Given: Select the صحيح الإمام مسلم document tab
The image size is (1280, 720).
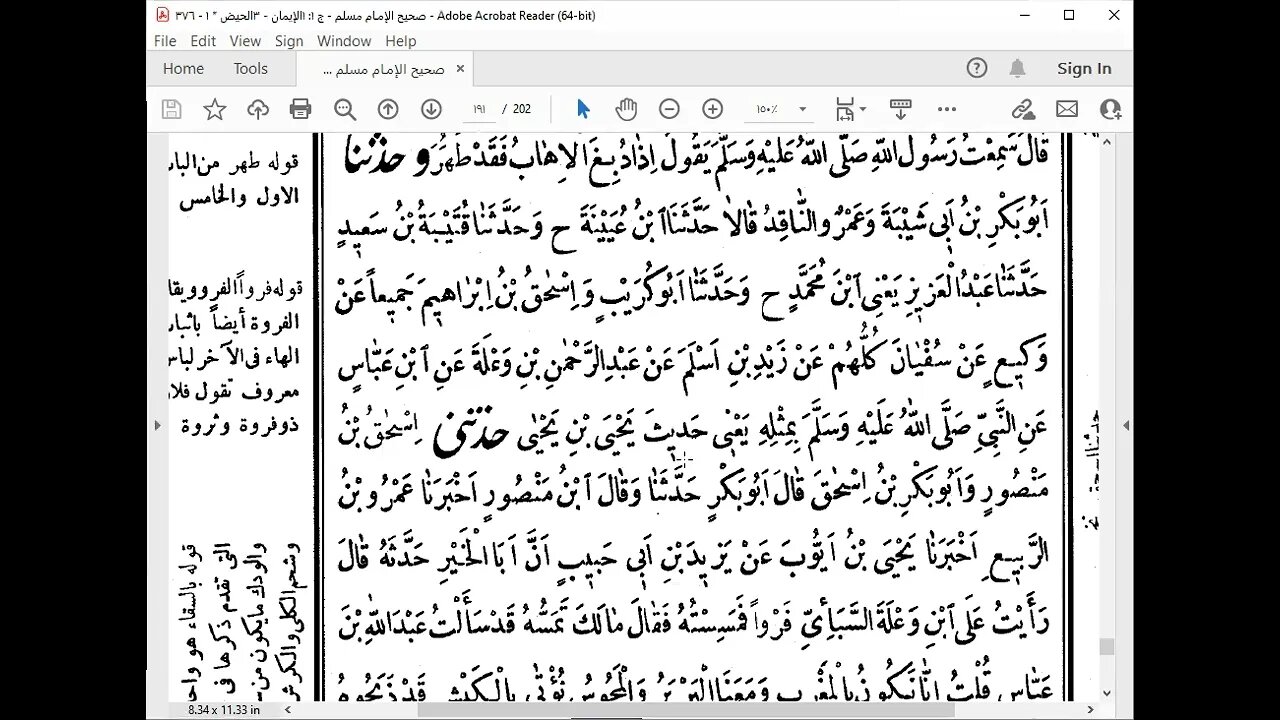Looking at the screenshot, I should (385, 69).
